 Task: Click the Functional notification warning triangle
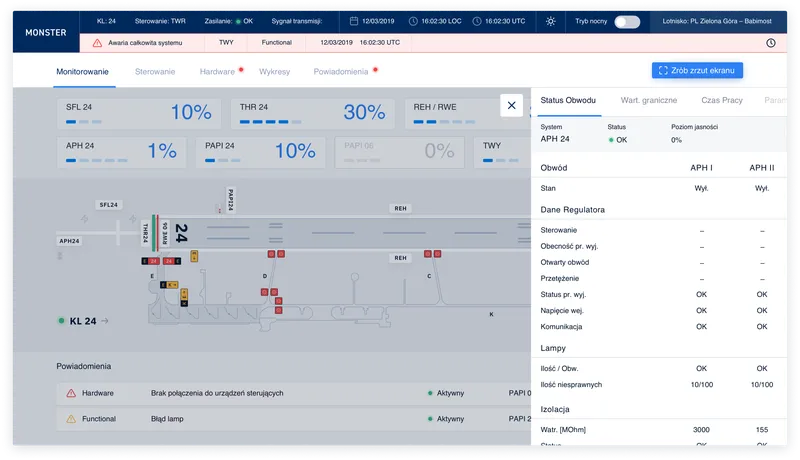(71, 419)
